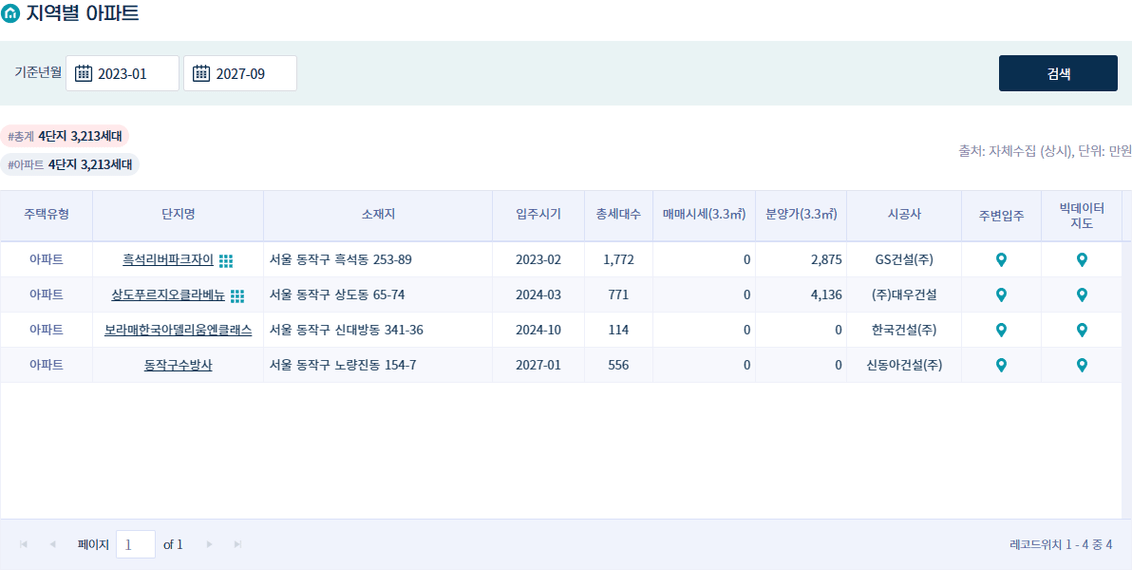Focus the page number input field
Screen dimensions: 1132x570
pyautogui.click(x=136, y=545)
